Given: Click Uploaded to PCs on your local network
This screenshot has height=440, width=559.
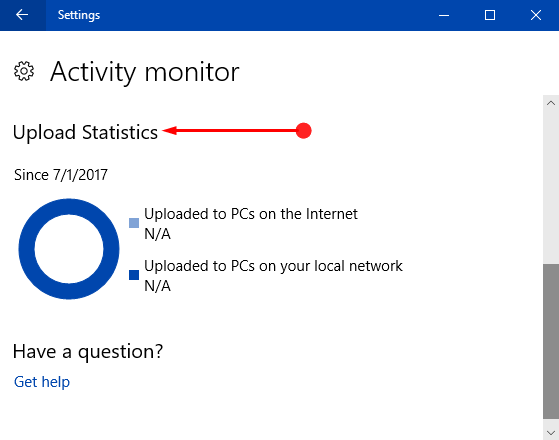Looking at the screenshot, I should click(x=273, y=266).
